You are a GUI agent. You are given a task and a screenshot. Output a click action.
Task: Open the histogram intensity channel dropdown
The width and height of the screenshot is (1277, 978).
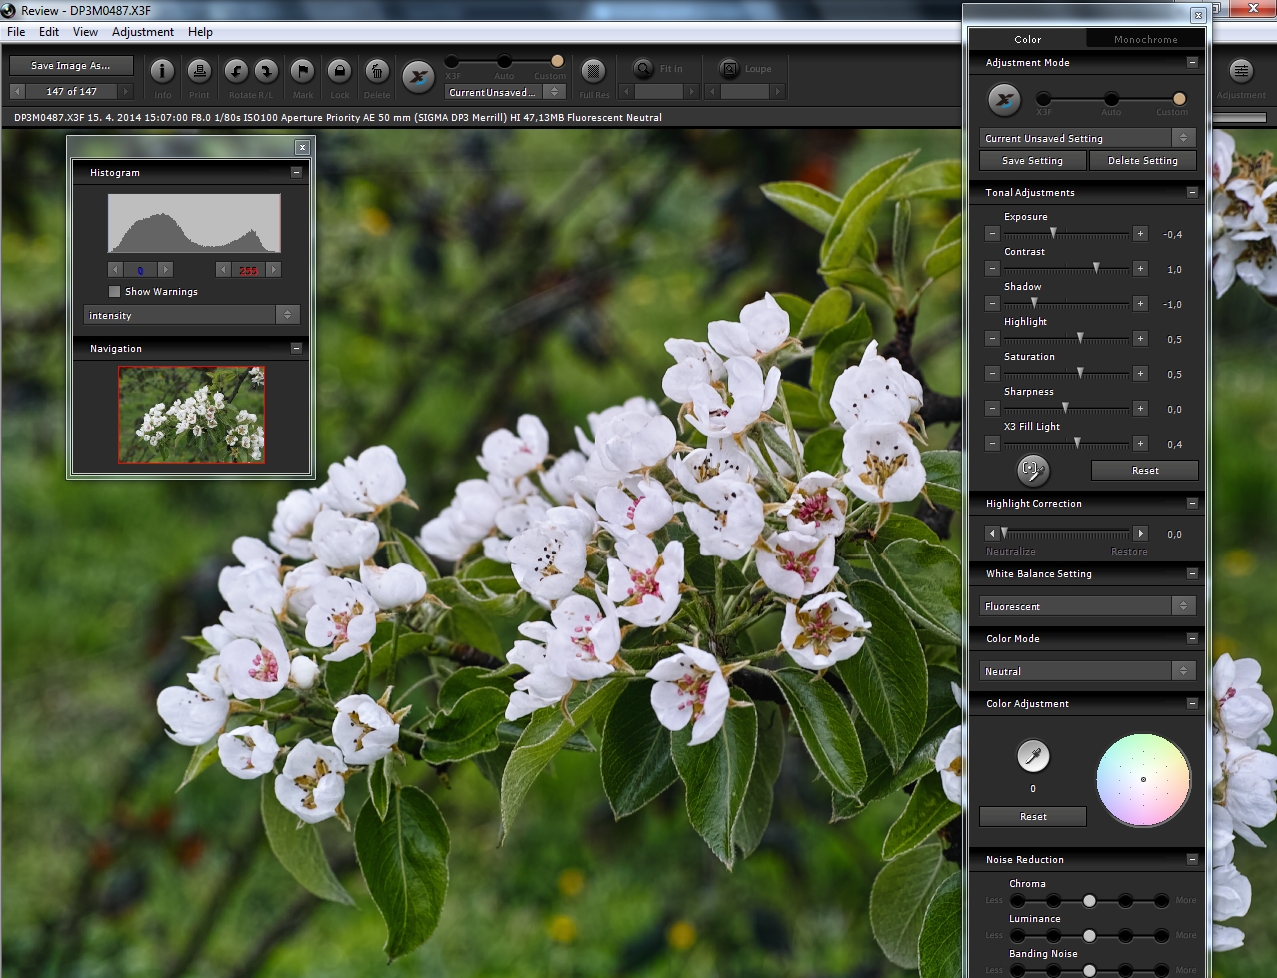coord(192,315)
